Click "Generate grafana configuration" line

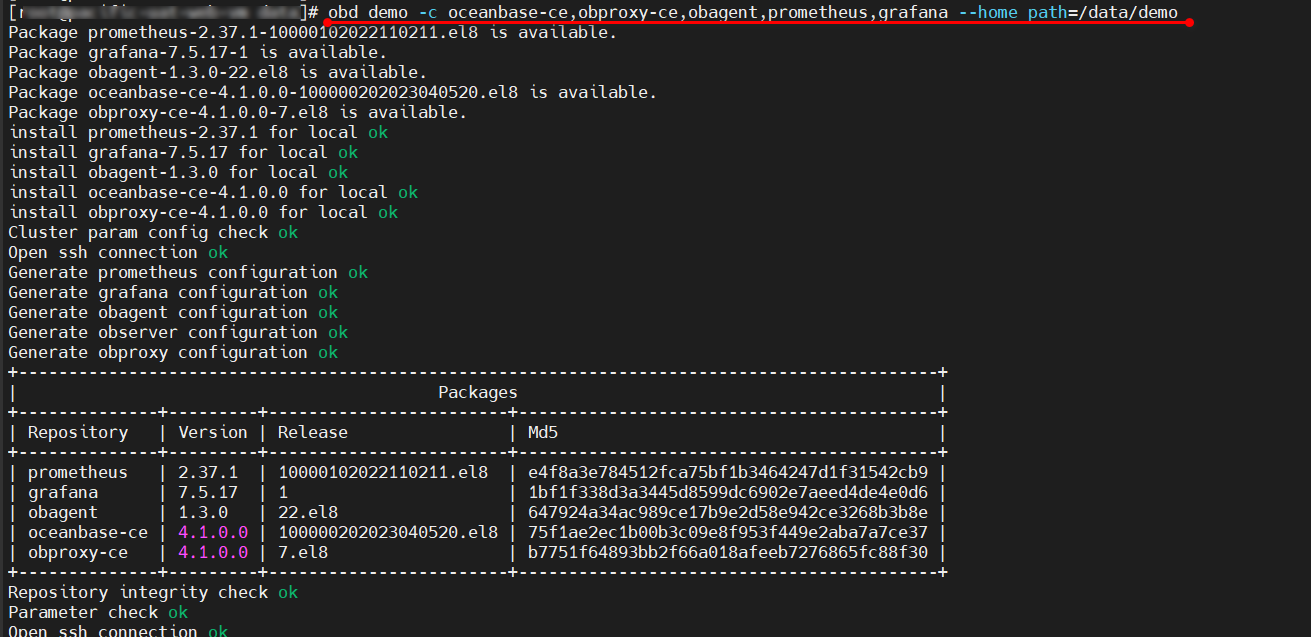[172, 292]
